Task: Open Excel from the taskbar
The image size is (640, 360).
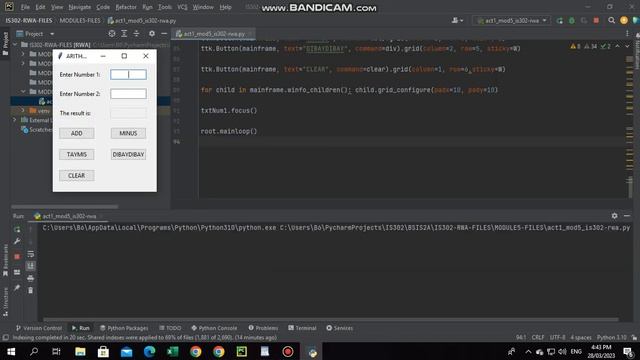Action: pos(173,351)
